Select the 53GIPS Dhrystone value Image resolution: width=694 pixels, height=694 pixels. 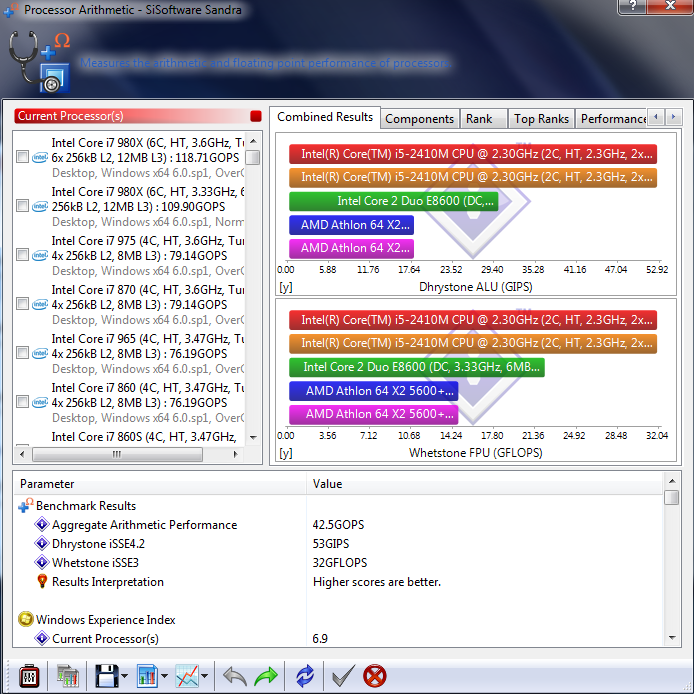[x=331, y=544]
